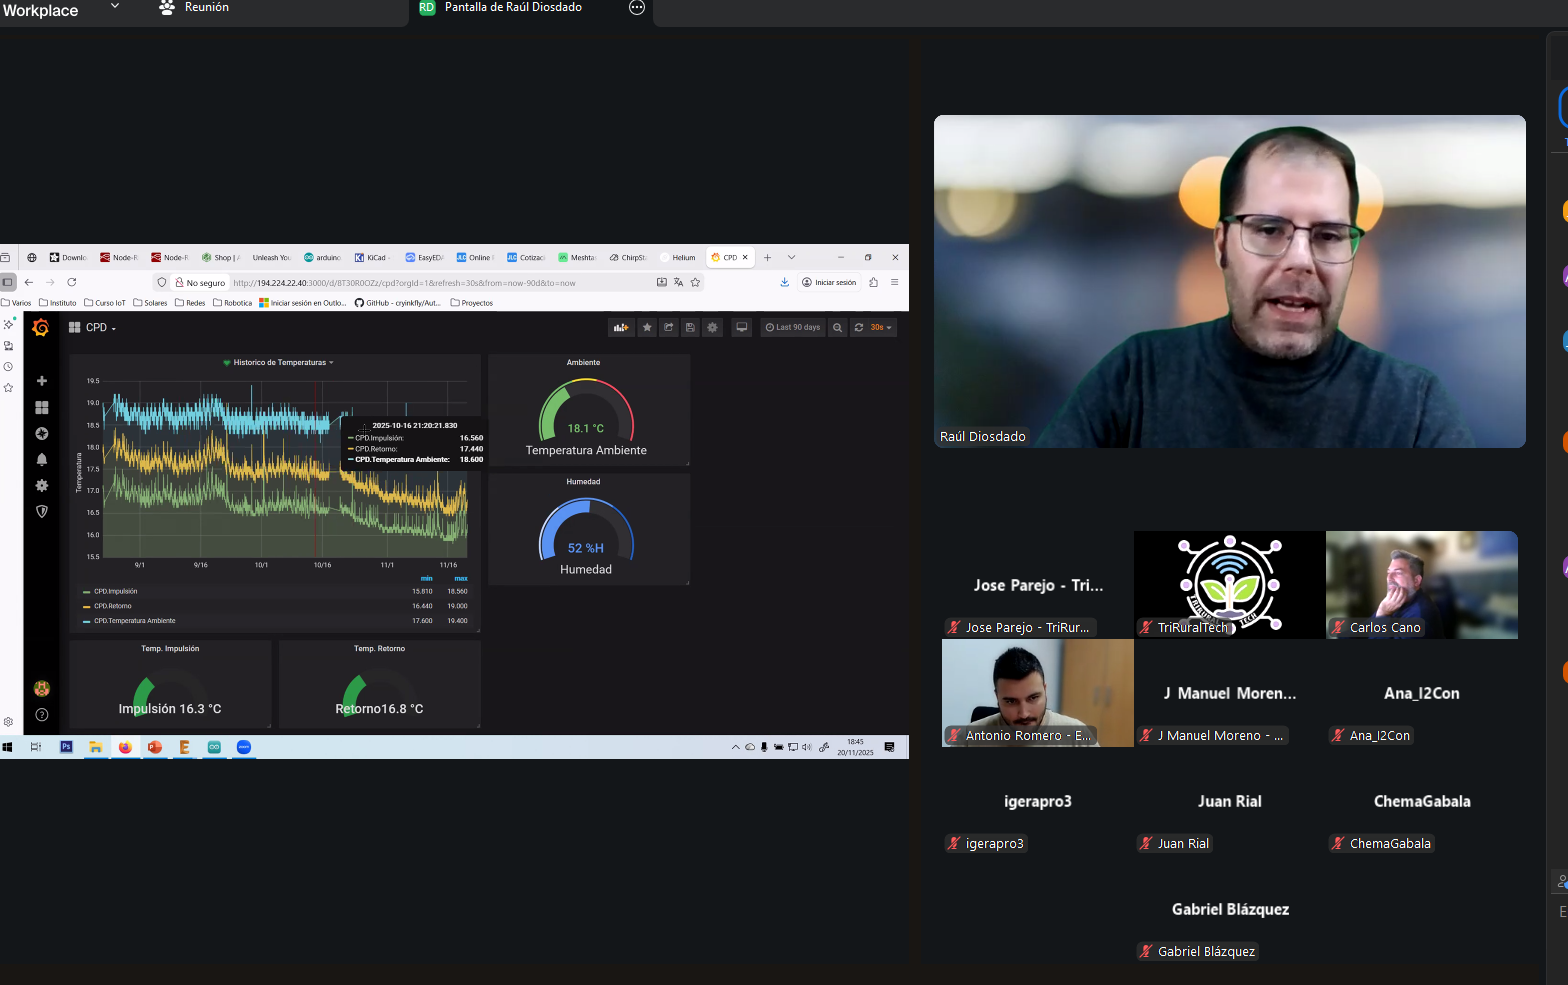1568x985 pixels.
Task: Open Grafana dashboard settings gear
Action: [712, 328]
